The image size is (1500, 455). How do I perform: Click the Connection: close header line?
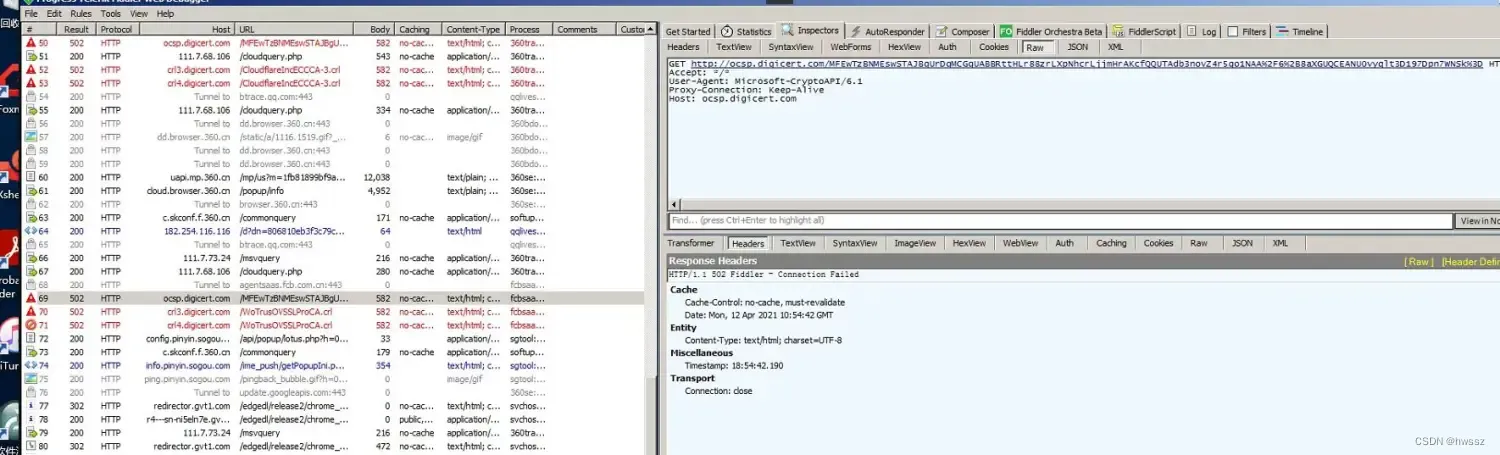(718, 391)
